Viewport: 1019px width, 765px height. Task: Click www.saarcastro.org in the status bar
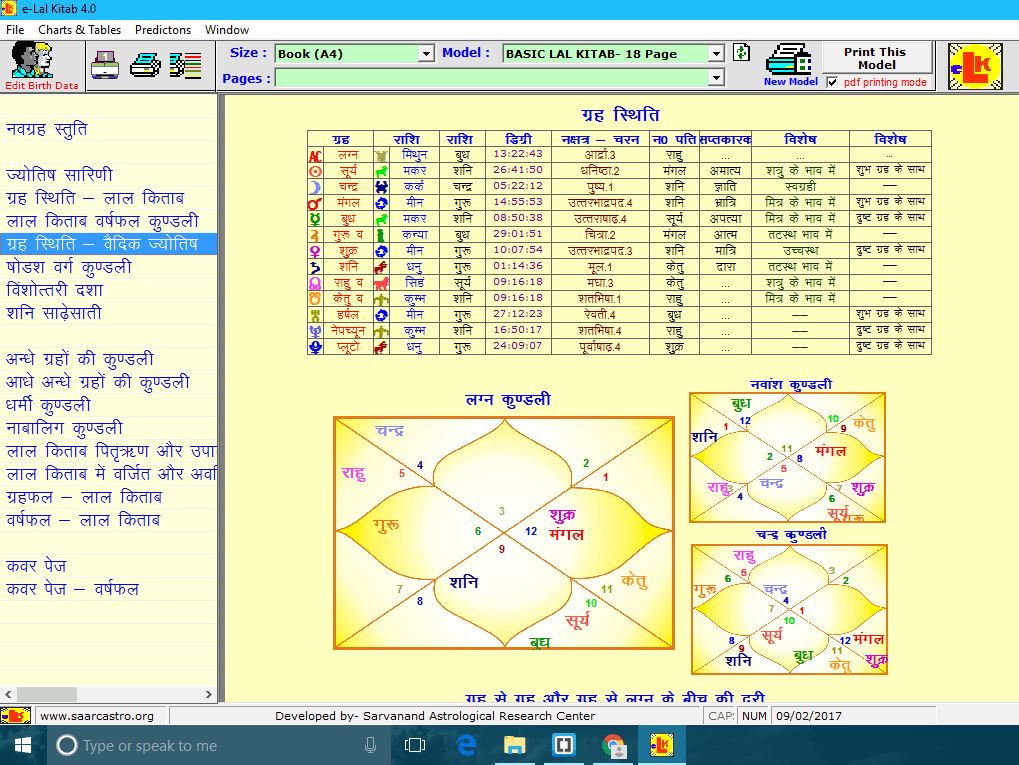97,716
